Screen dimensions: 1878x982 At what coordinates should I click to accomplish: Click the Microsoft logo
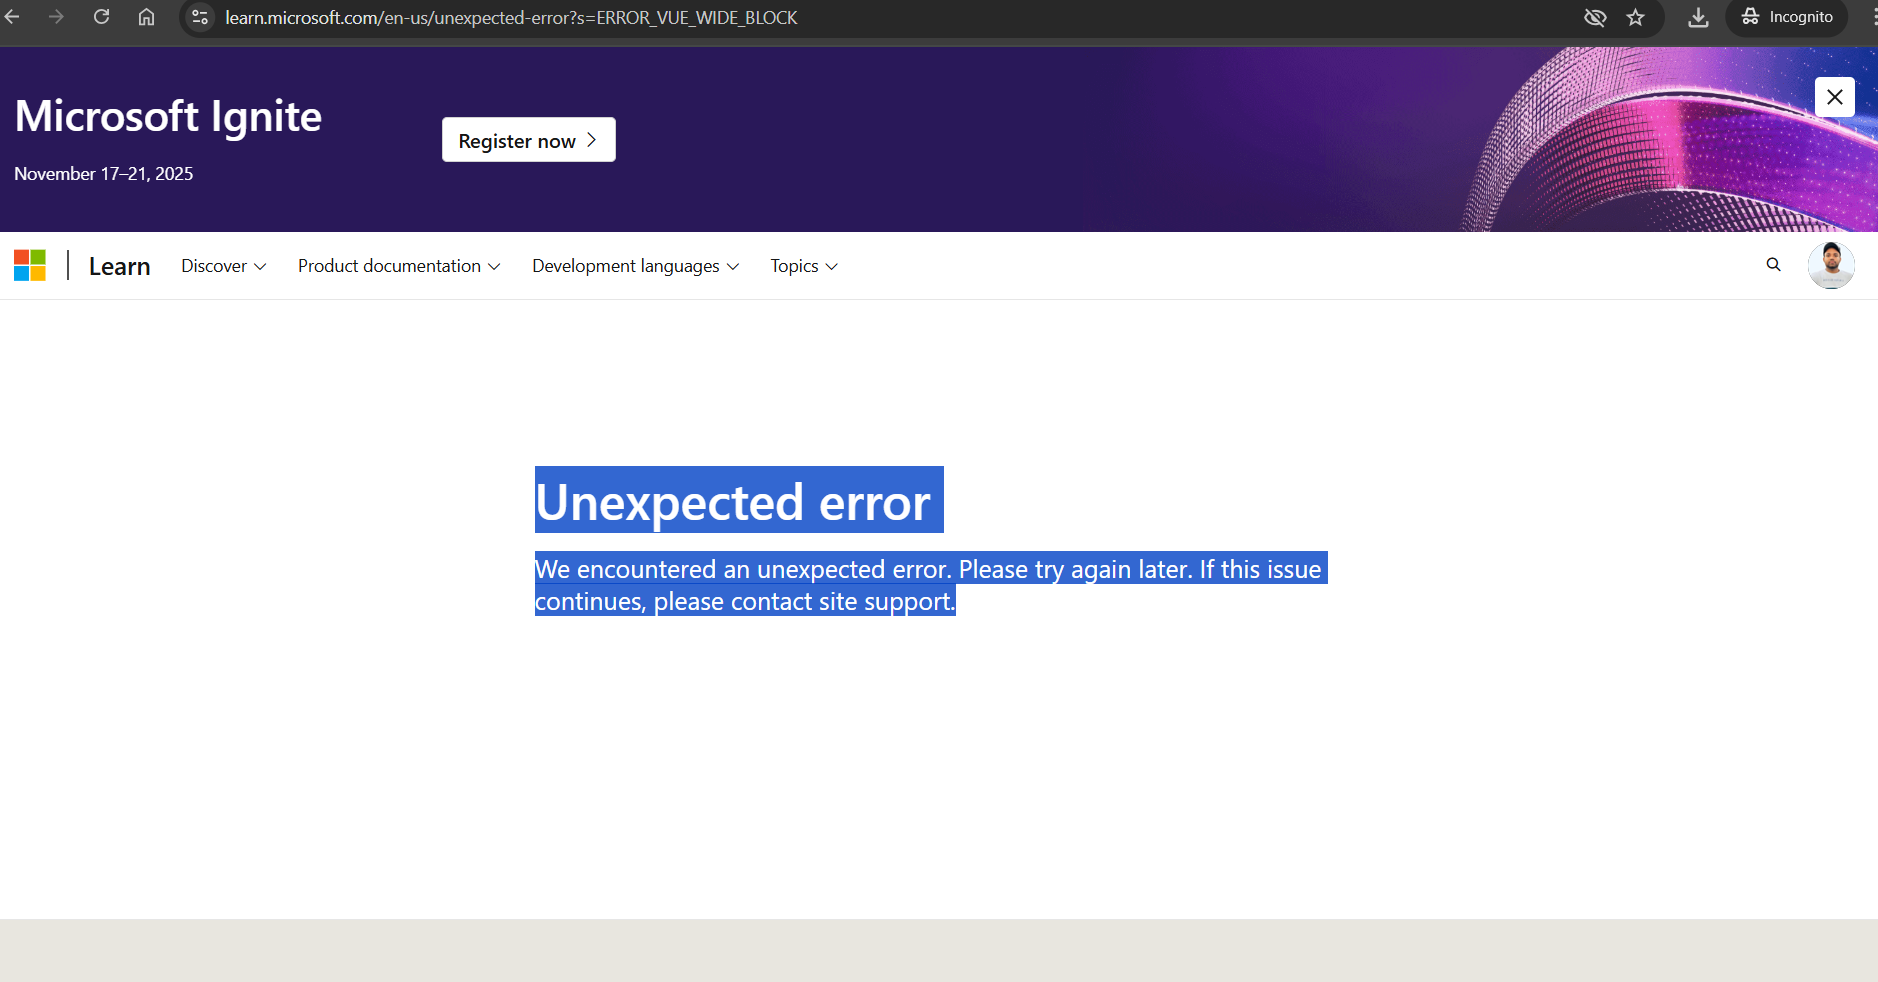click(x=30, y=266)
